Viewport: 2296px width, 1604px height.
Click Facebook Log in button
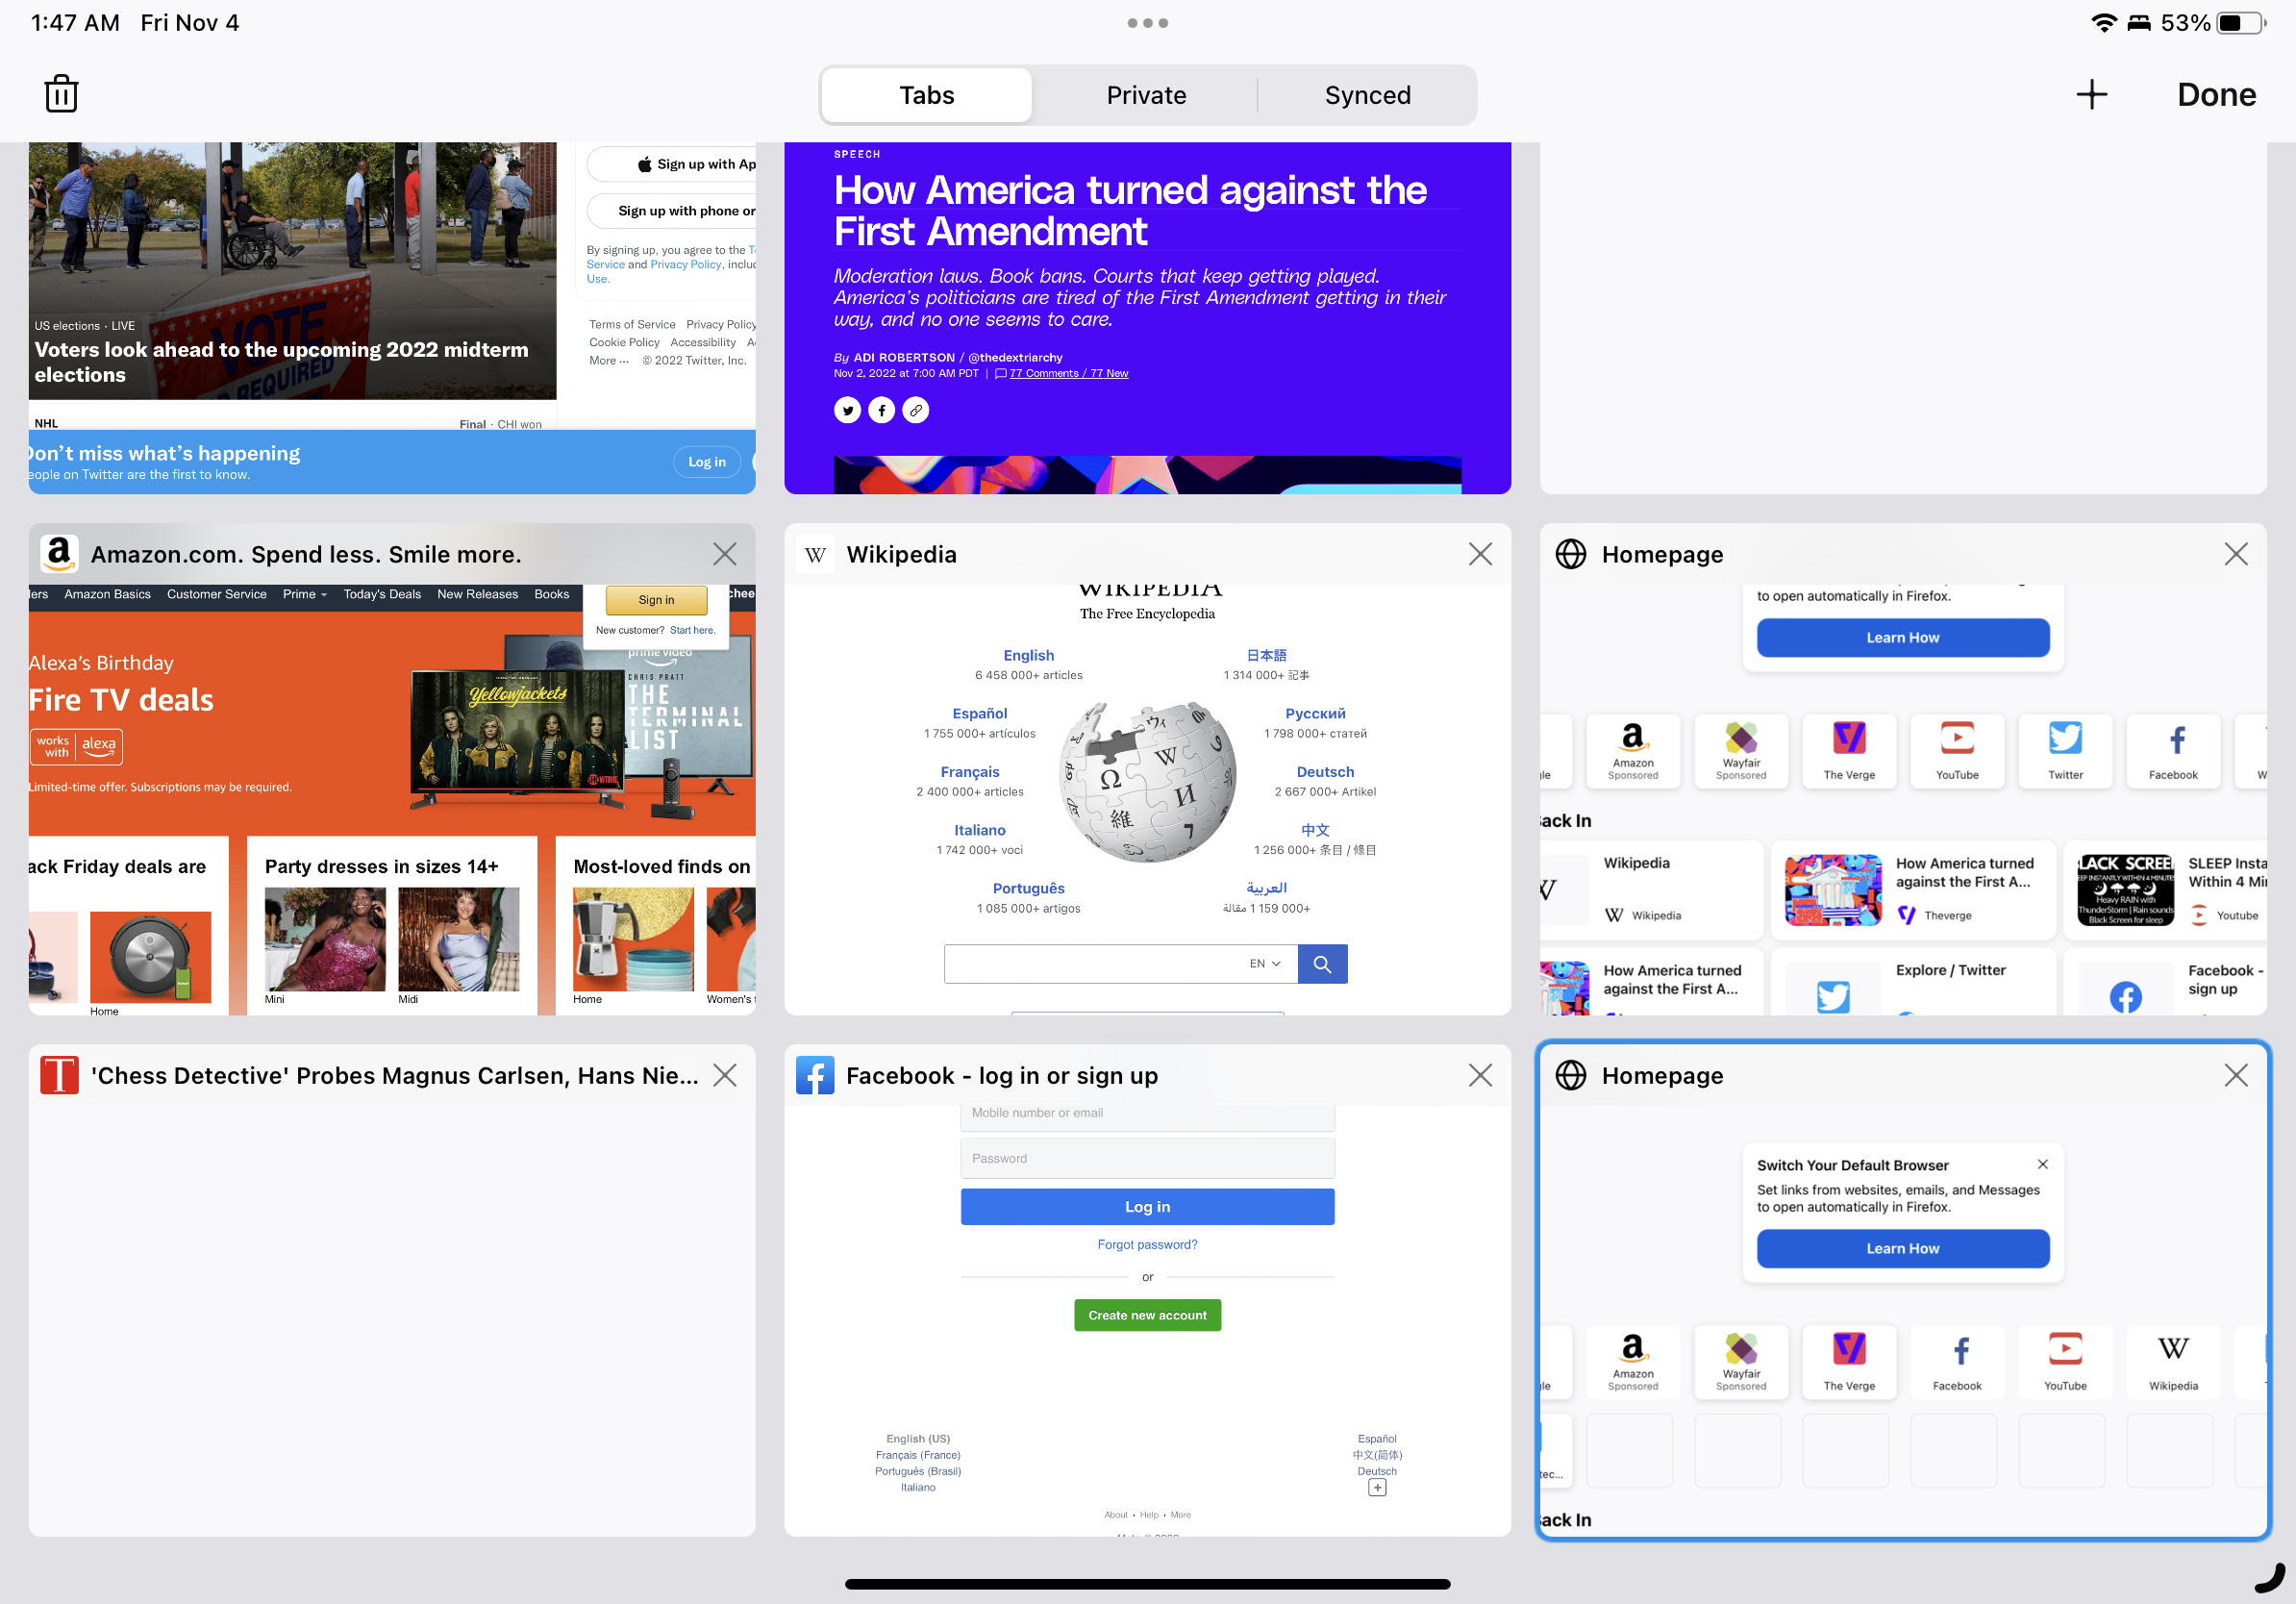click(1147, 1207)
